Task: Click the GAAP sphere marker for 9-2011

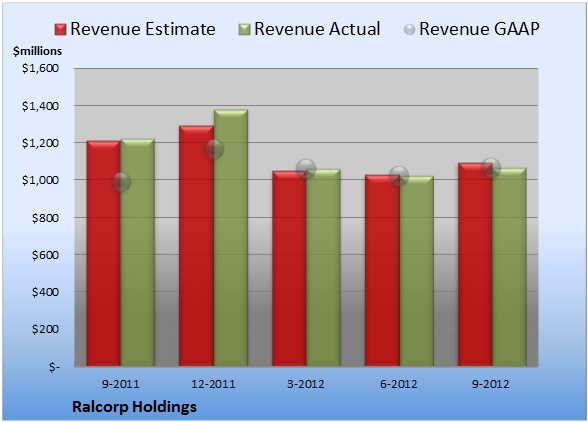Action: click(x=121, y=182)
